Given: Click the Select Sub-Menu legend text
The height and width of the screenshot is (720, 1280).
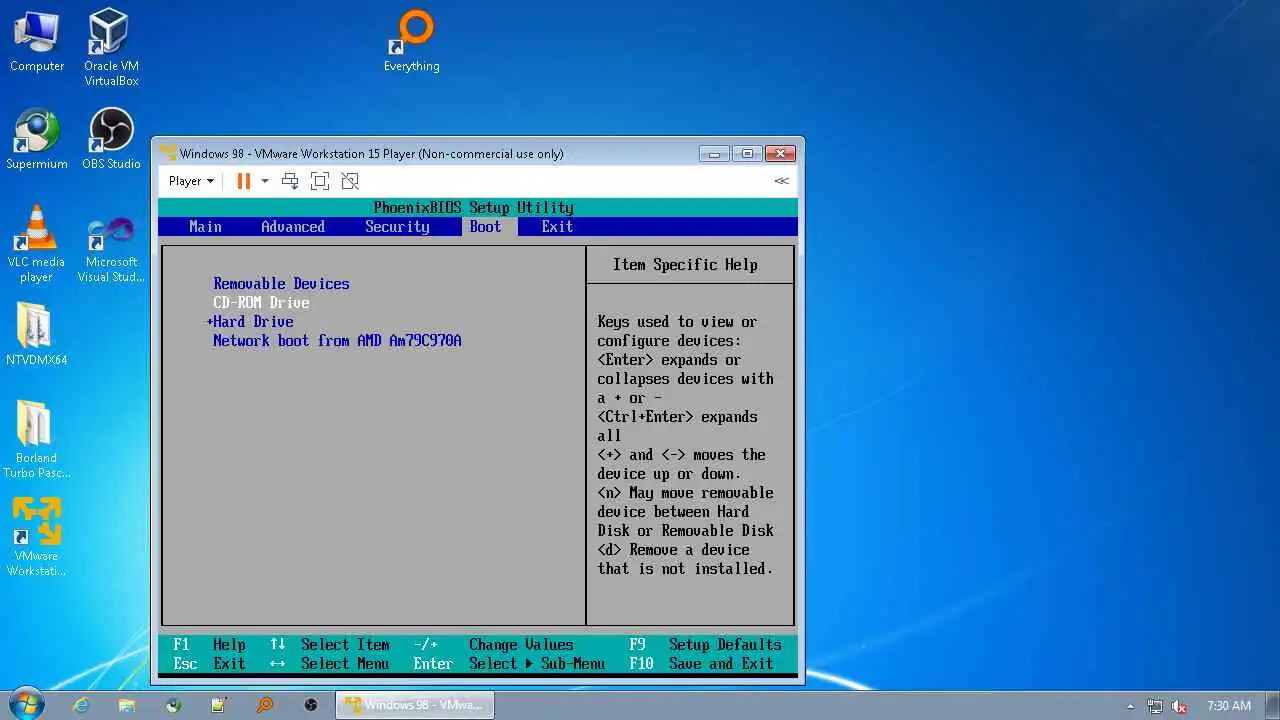Looking at the screenshot, I should (537, 664).
